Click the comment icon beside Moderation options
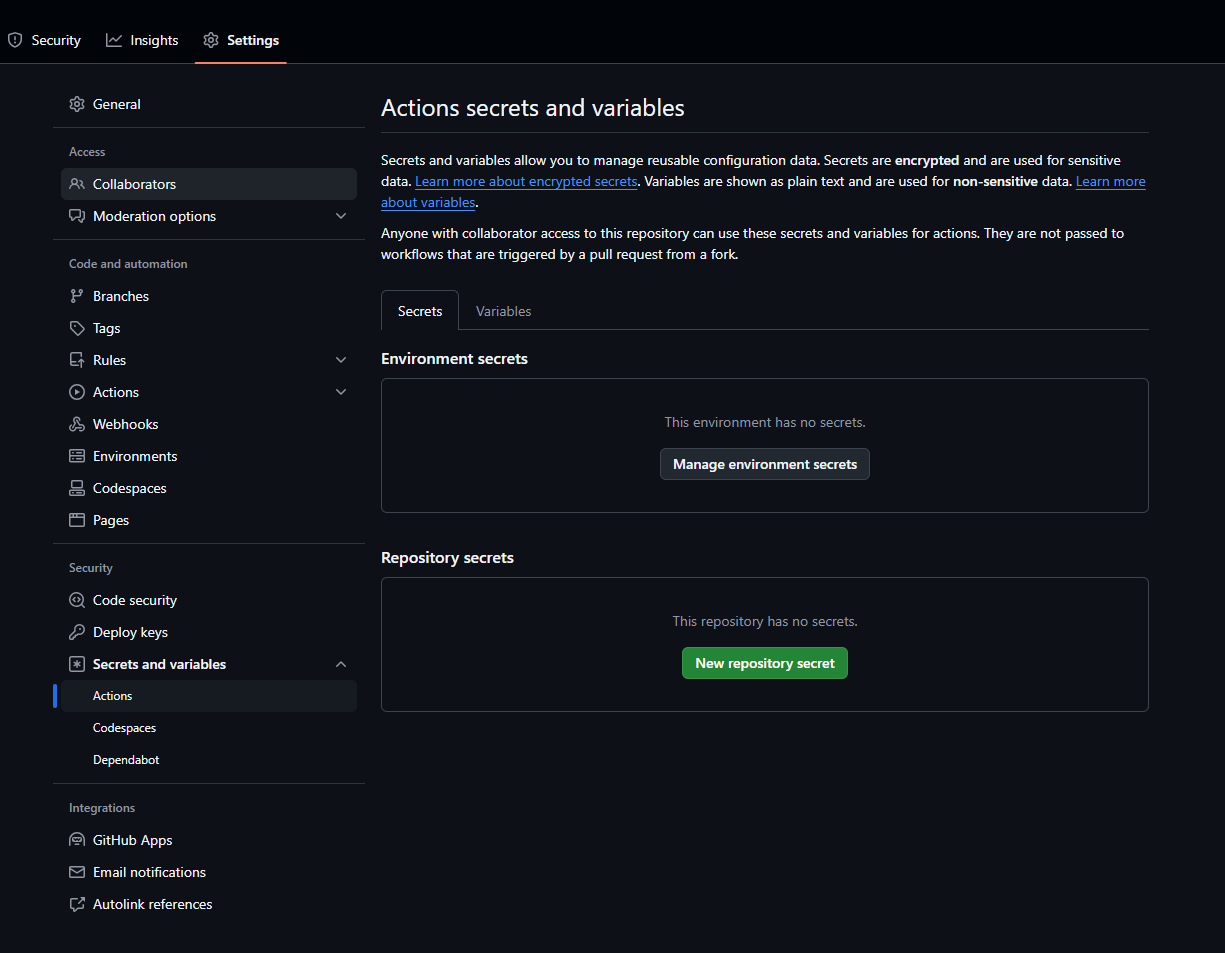Image resolution: width=1225 pixels, height=953 pixels. (77, 216)
